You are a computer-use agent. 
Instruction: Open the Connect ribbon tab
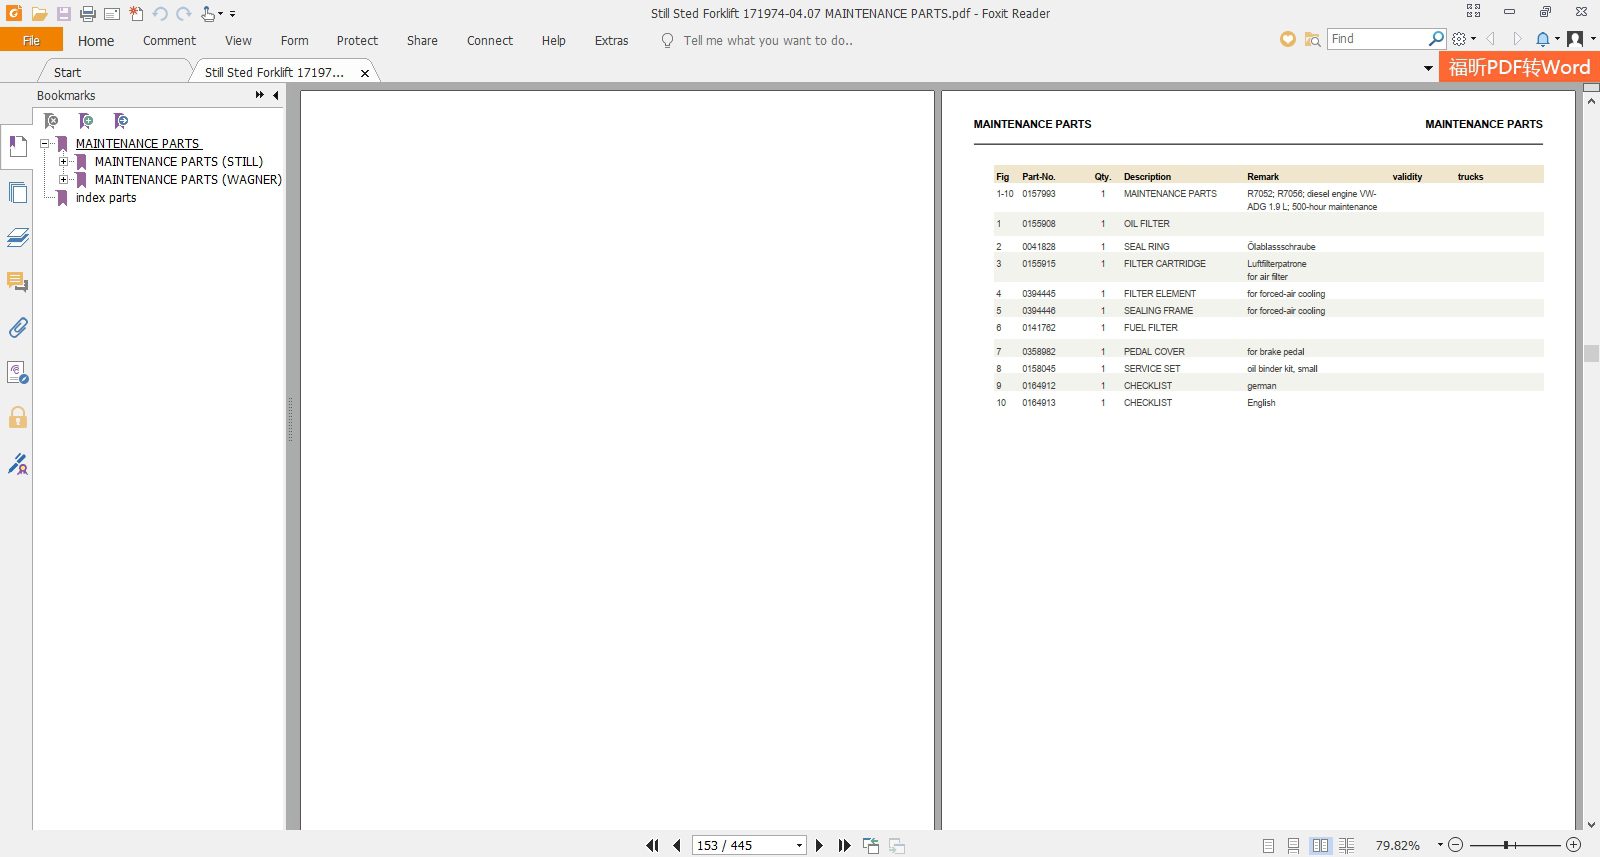pos(490,41)
